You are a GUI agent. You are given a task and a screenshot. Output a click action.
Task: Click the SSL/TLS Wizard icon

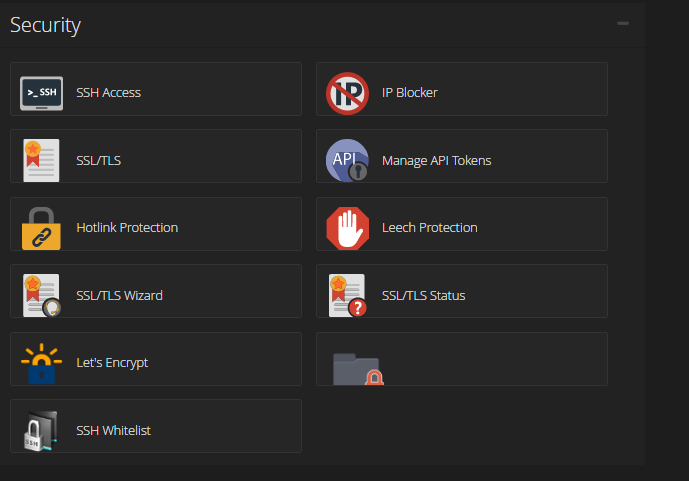(42, 295)
